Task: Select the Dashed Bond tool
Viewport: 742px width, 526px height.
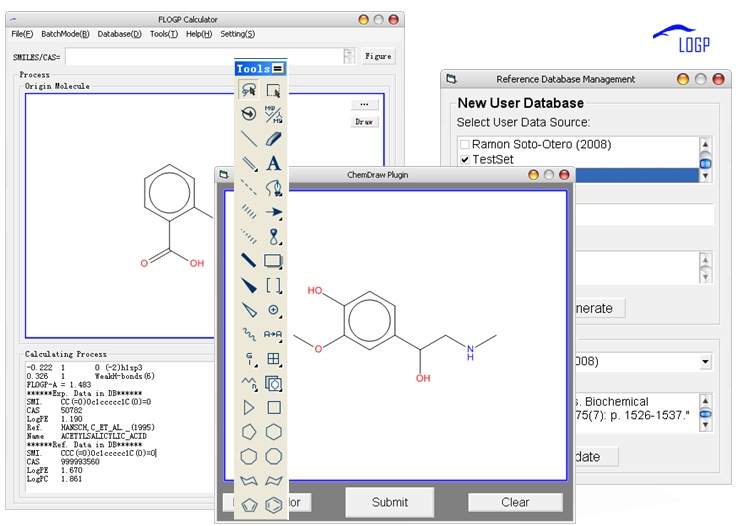Action: coord(248,187)
